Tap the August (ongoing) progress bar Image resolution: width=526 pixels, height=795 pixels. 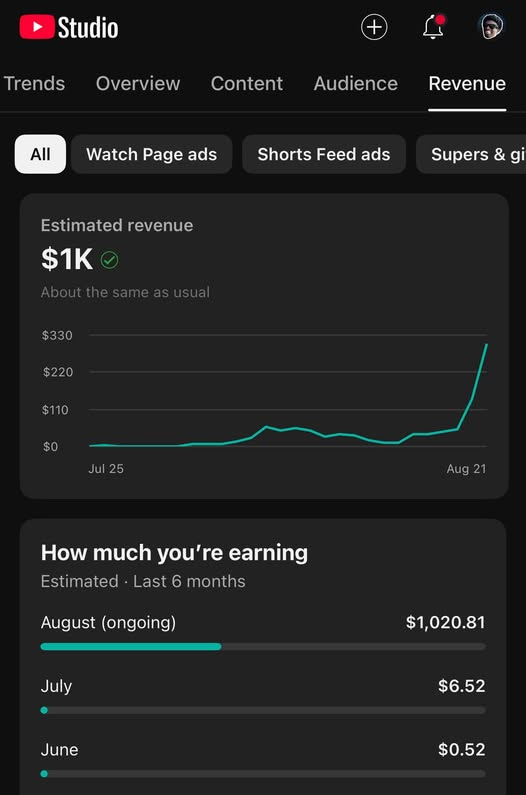[263, 646]
